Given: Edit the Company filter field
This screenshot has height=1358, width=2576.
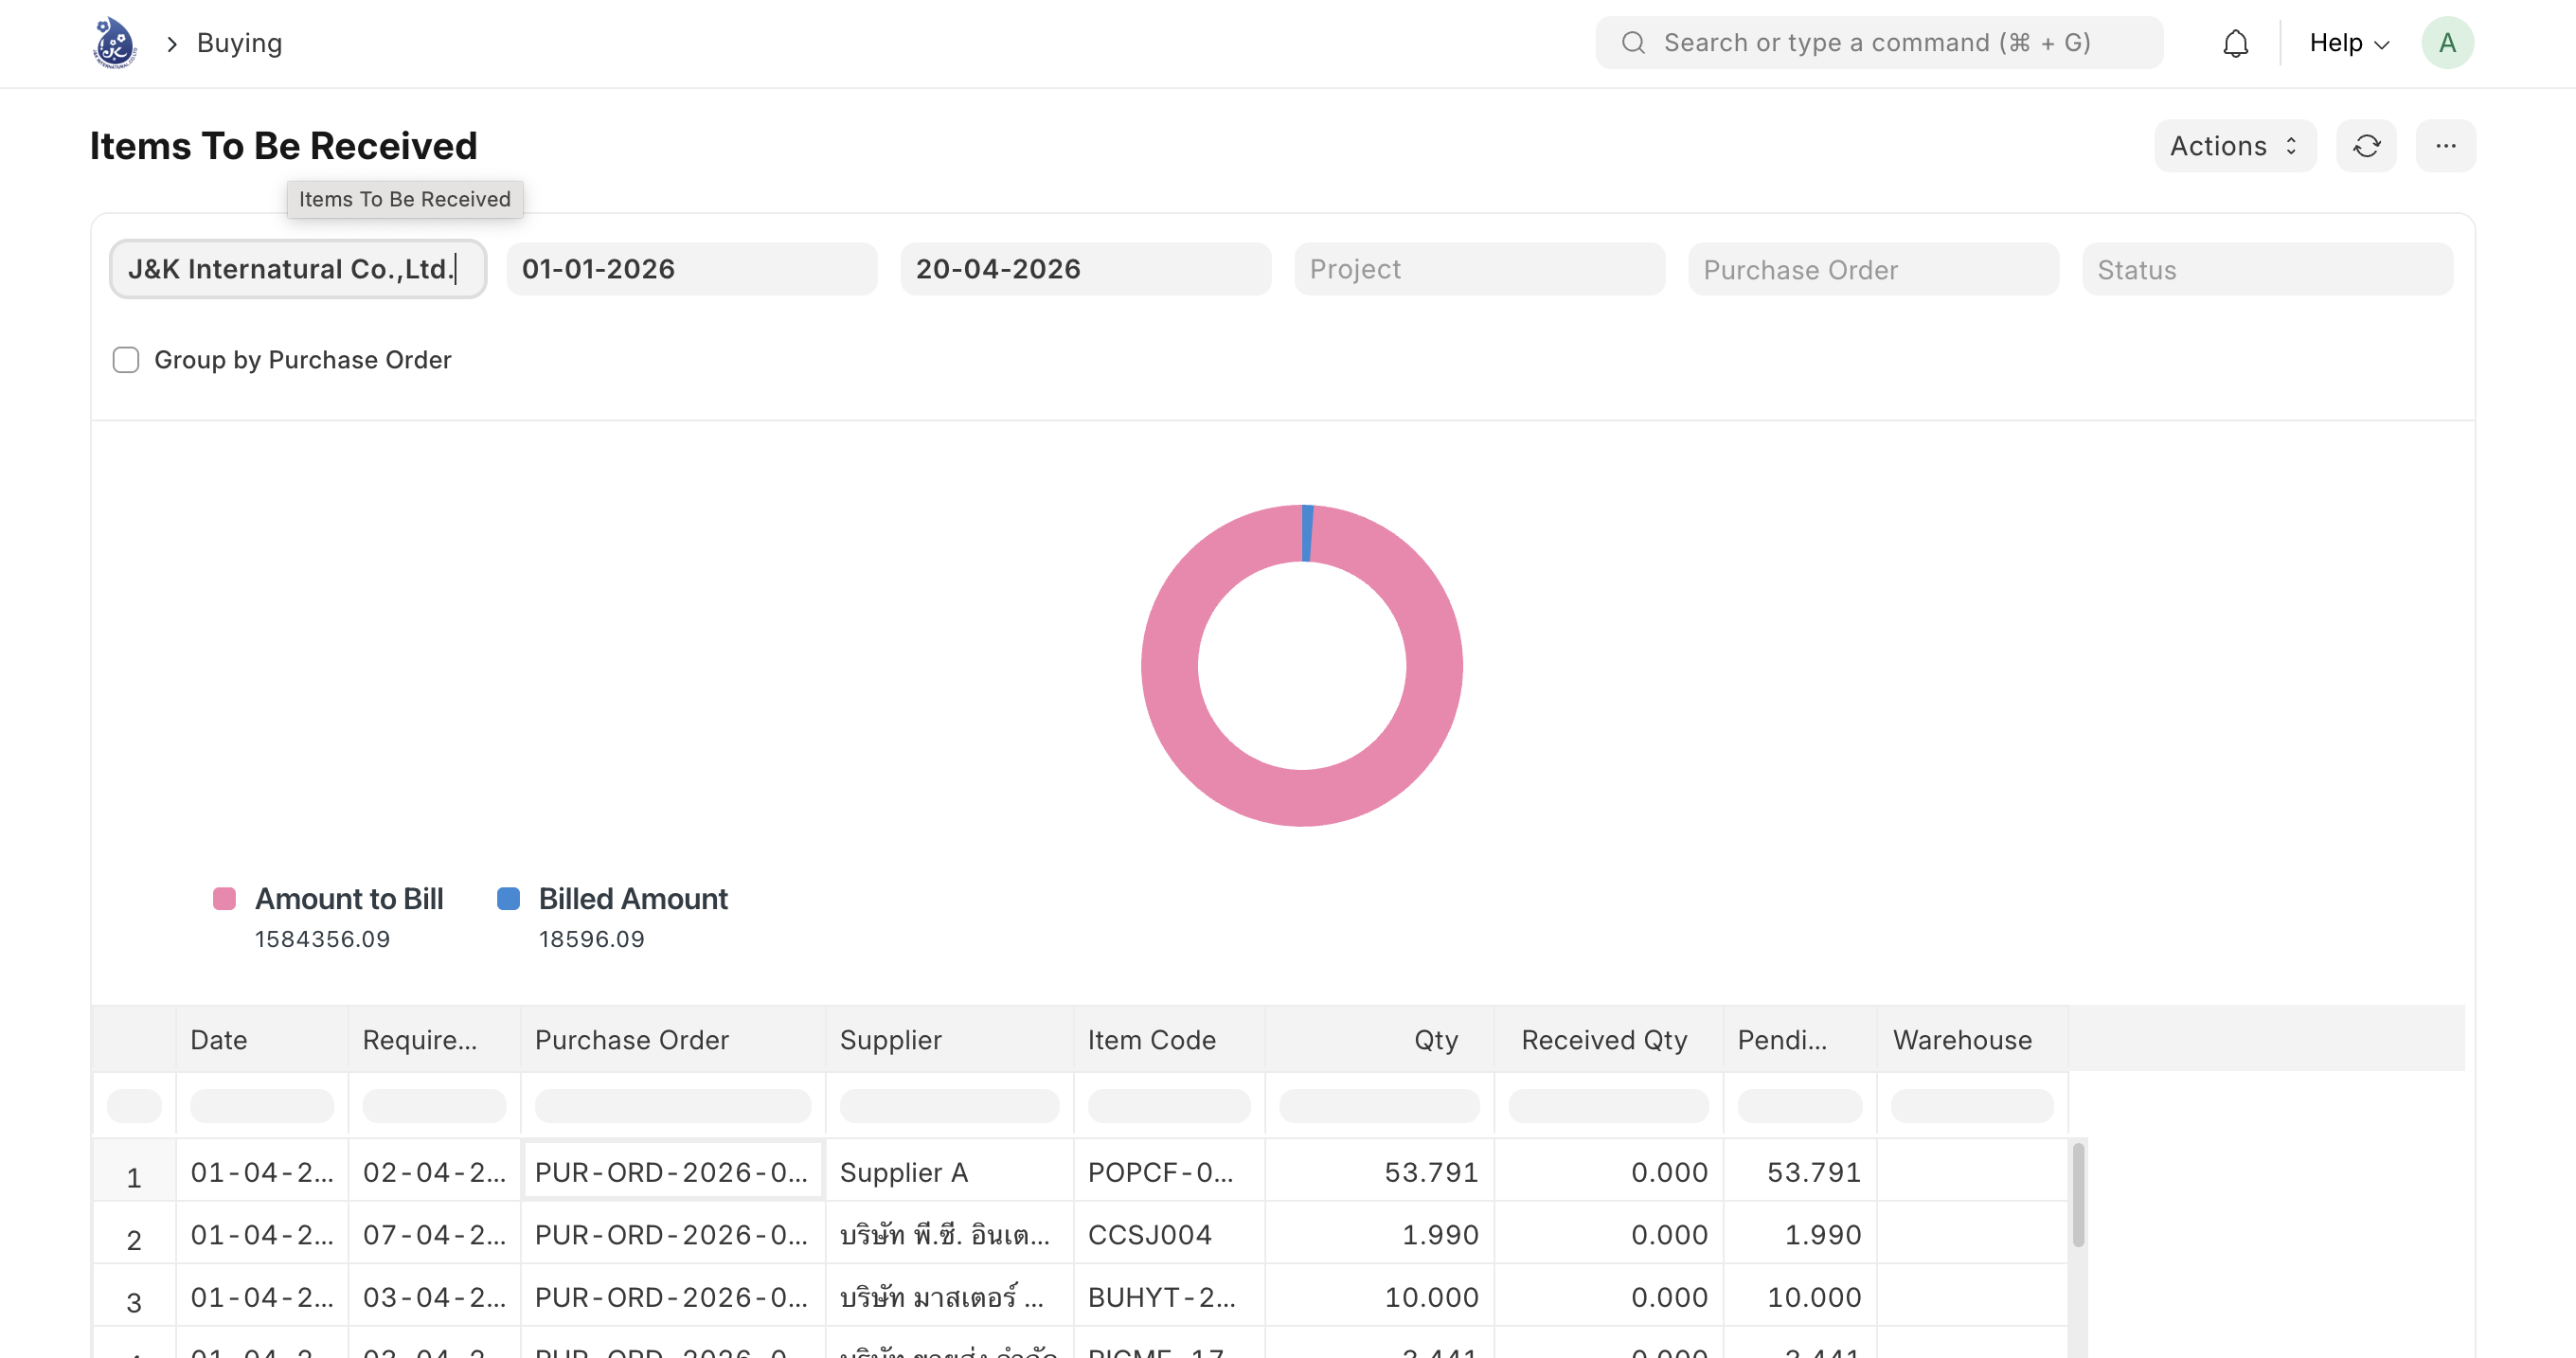Looking at the screenshot, I should pyautogui.click(x=298, y=269).
